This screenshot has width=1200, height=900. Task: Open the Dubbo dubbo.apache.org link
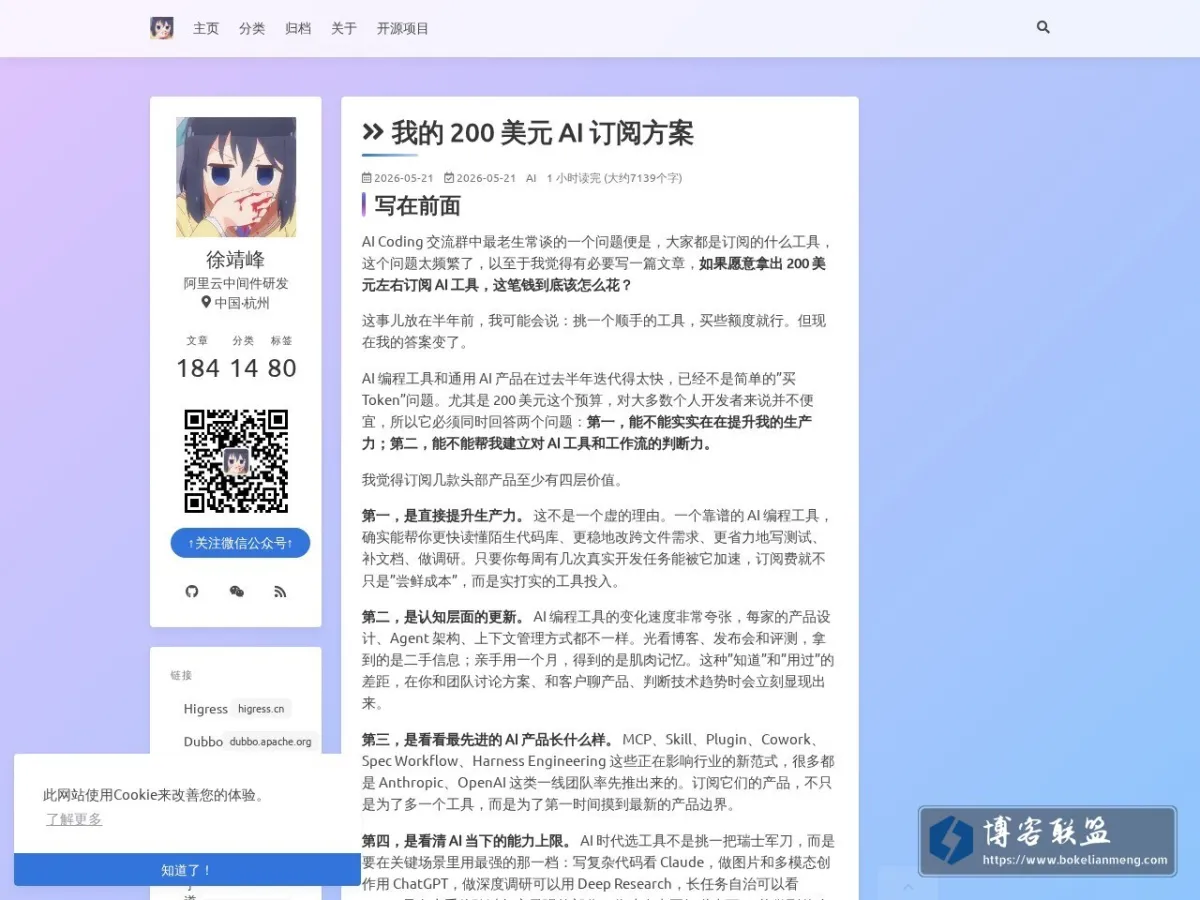coord(250,741)
